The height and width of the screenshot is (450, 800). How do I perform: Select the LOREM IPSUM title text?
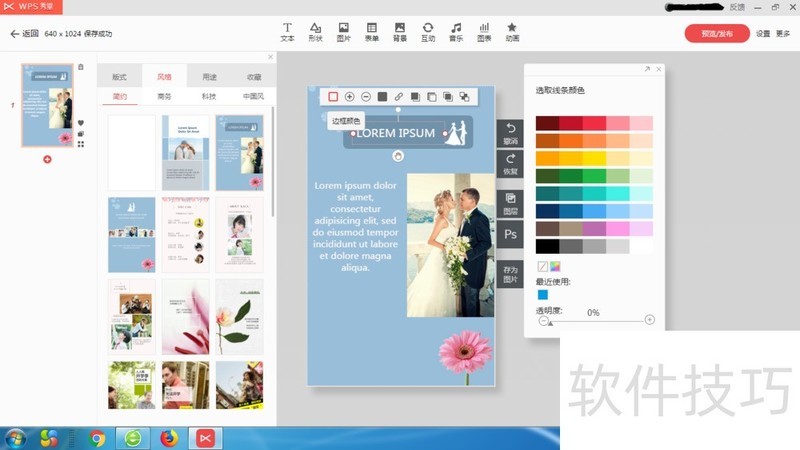(396, 133)
